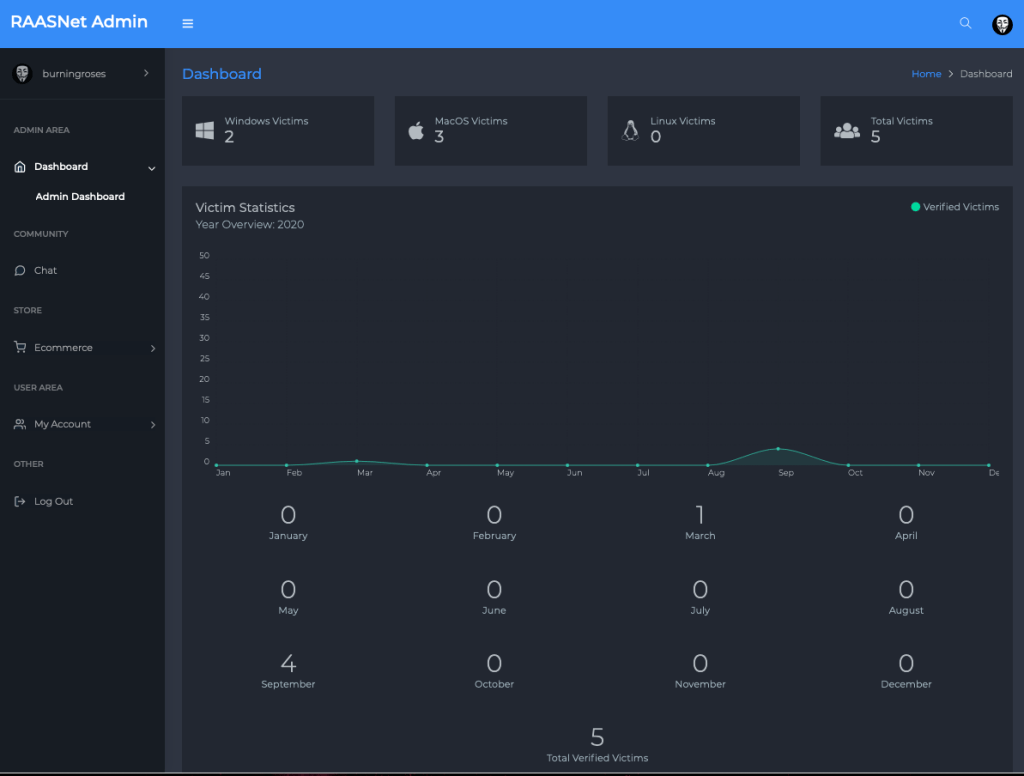Viewport: 1024px width, 776px height.
Task: Click the Log Out exit icon
Action: [x=19, y=501]
